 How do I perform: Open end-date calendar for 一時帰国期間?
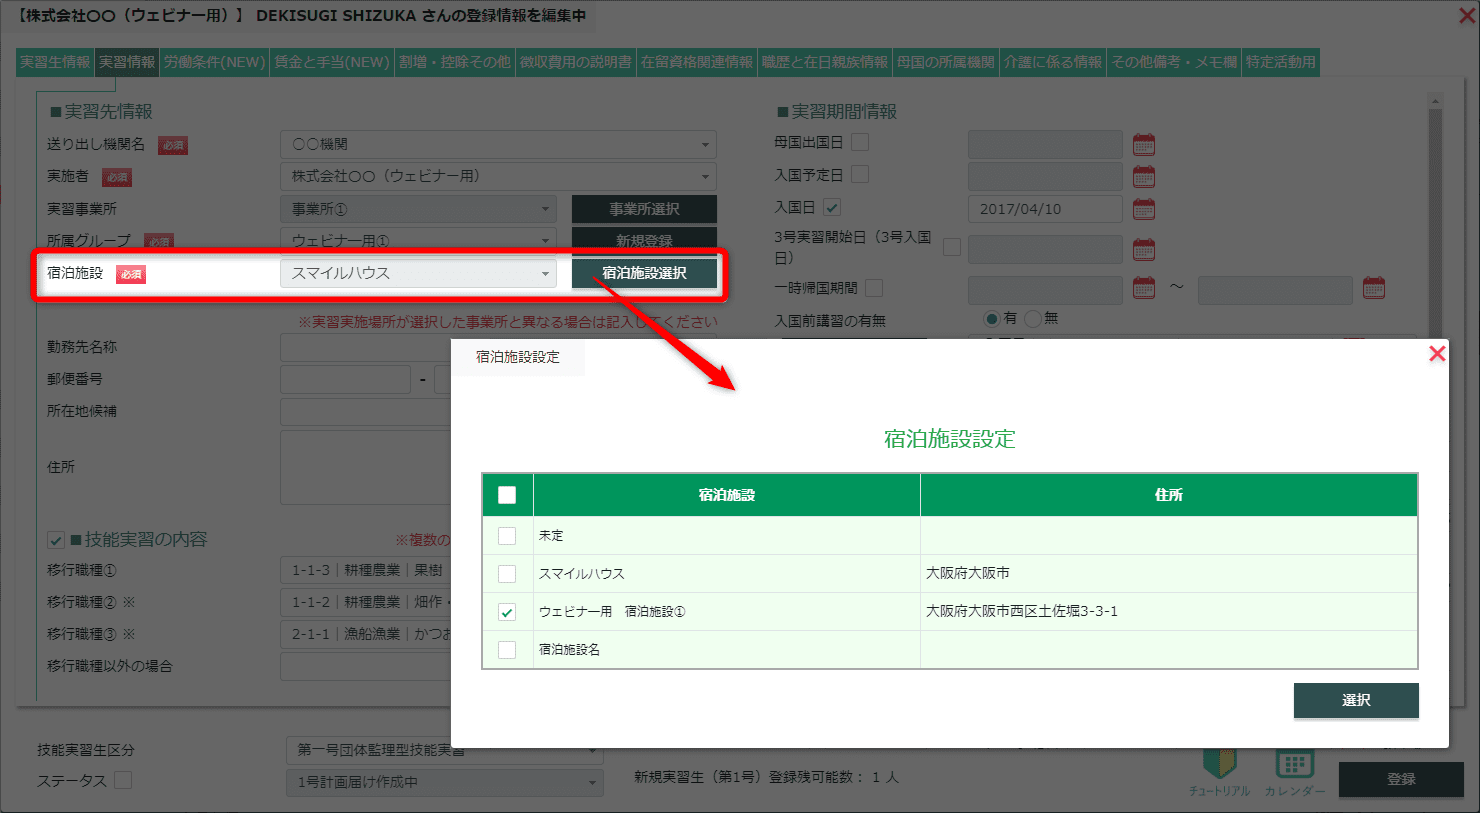1374,288
